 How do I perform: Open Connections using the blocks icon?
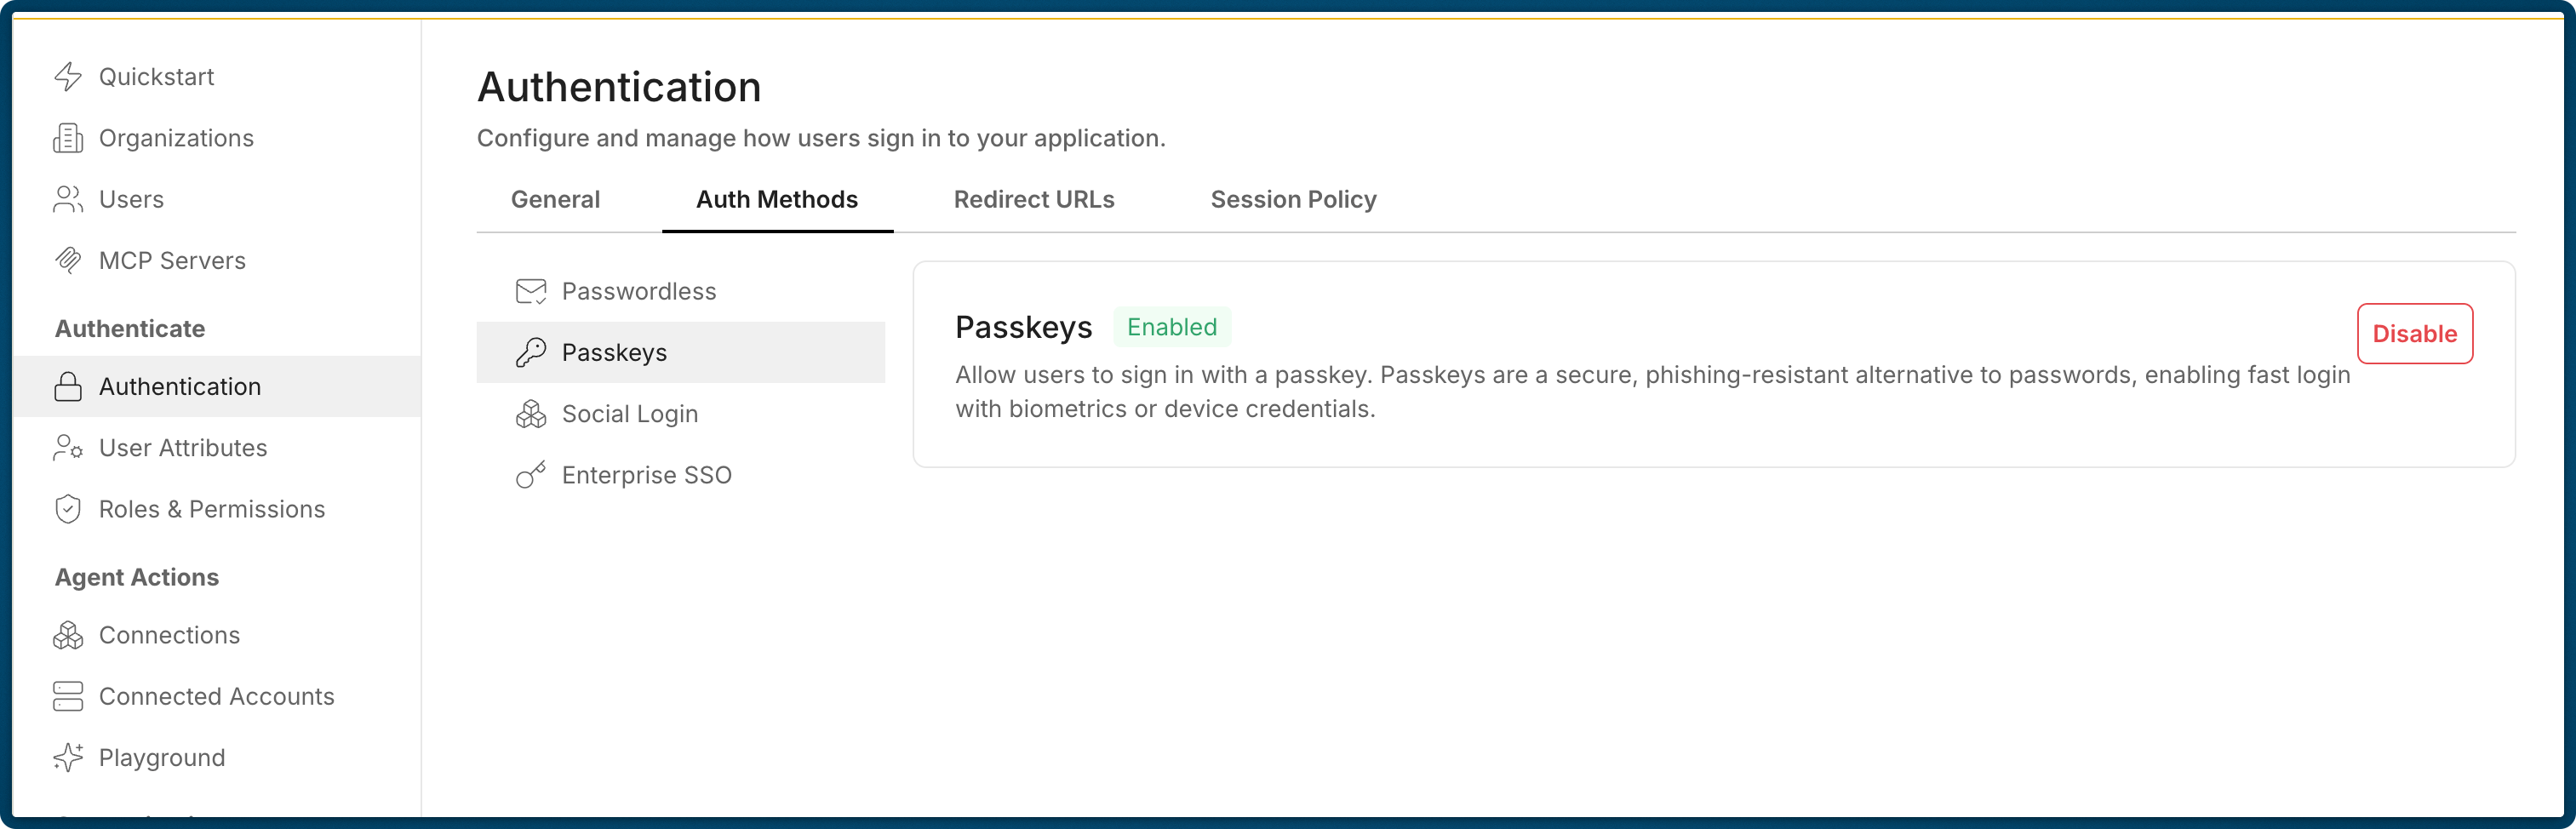[x=68, y=634]
